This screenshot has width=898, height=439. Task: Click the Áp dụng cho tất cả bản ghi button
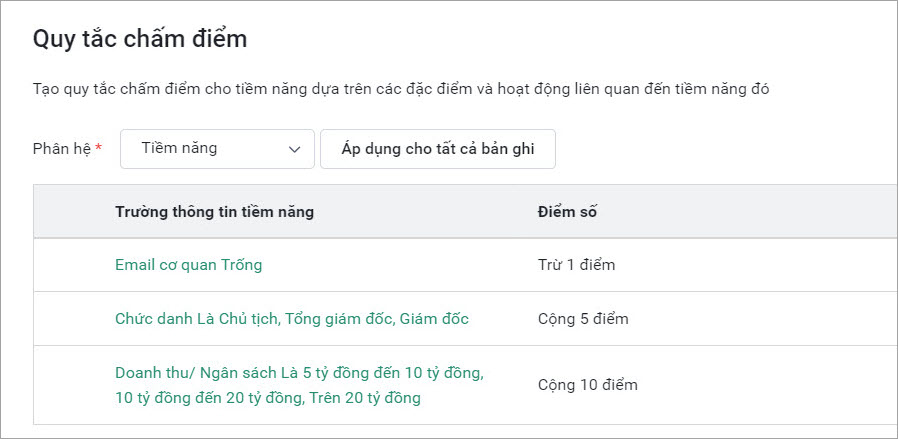438,149
